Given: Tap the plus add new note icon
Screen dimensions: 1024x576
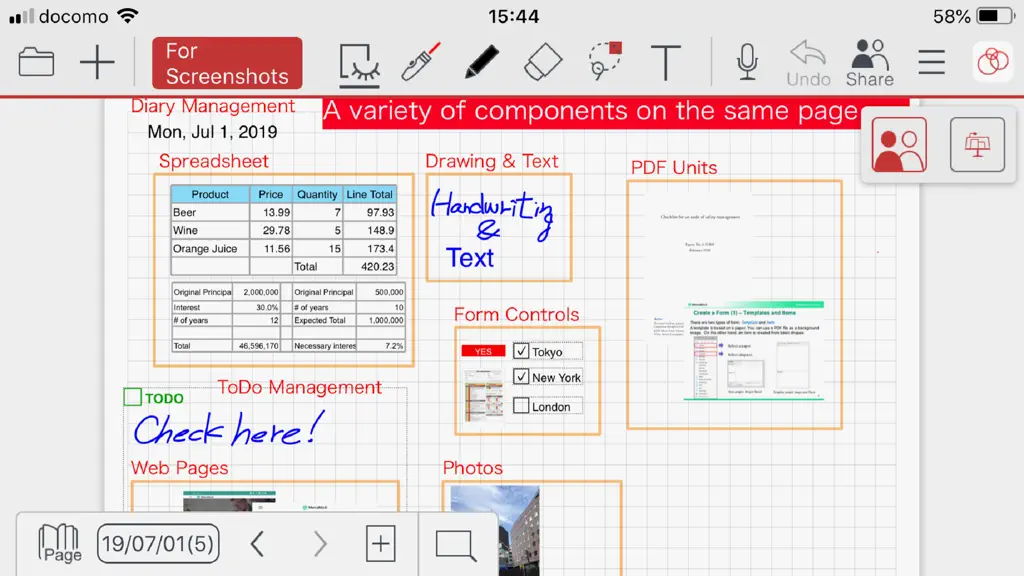Looking at the screenshot, I should point(97,63).
